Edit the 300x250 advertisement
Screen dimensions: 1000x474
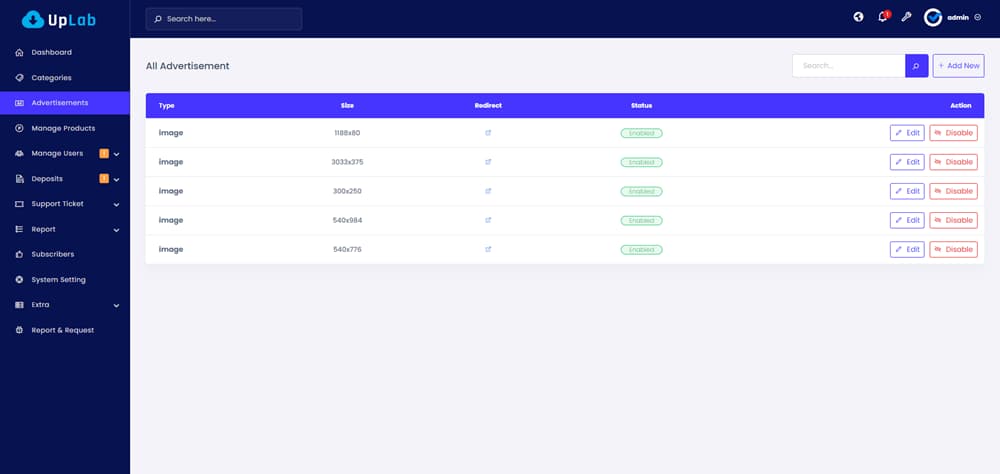[907, 191]
